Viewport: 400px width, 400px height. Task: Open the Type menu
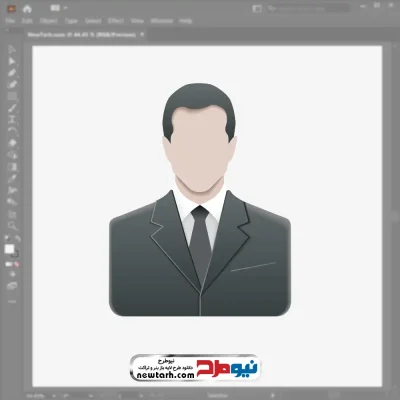pyautogui.click(x=71, y=21)
